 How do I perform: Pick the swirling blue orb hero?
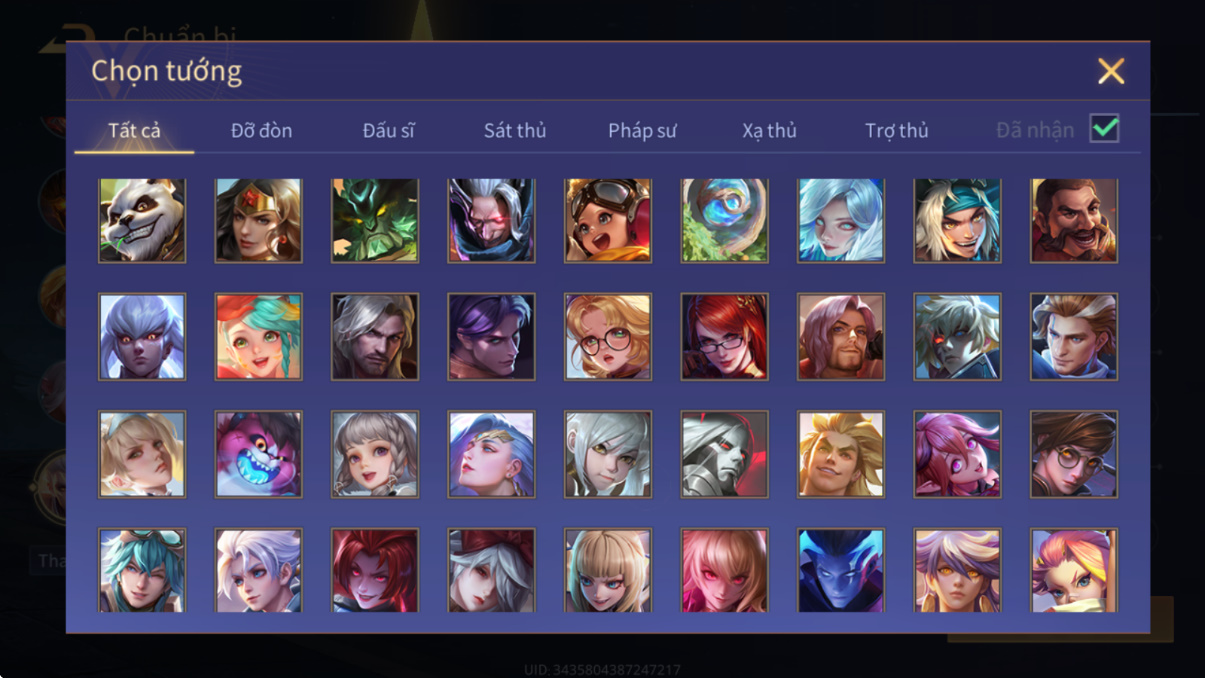[x=724, y=220]
